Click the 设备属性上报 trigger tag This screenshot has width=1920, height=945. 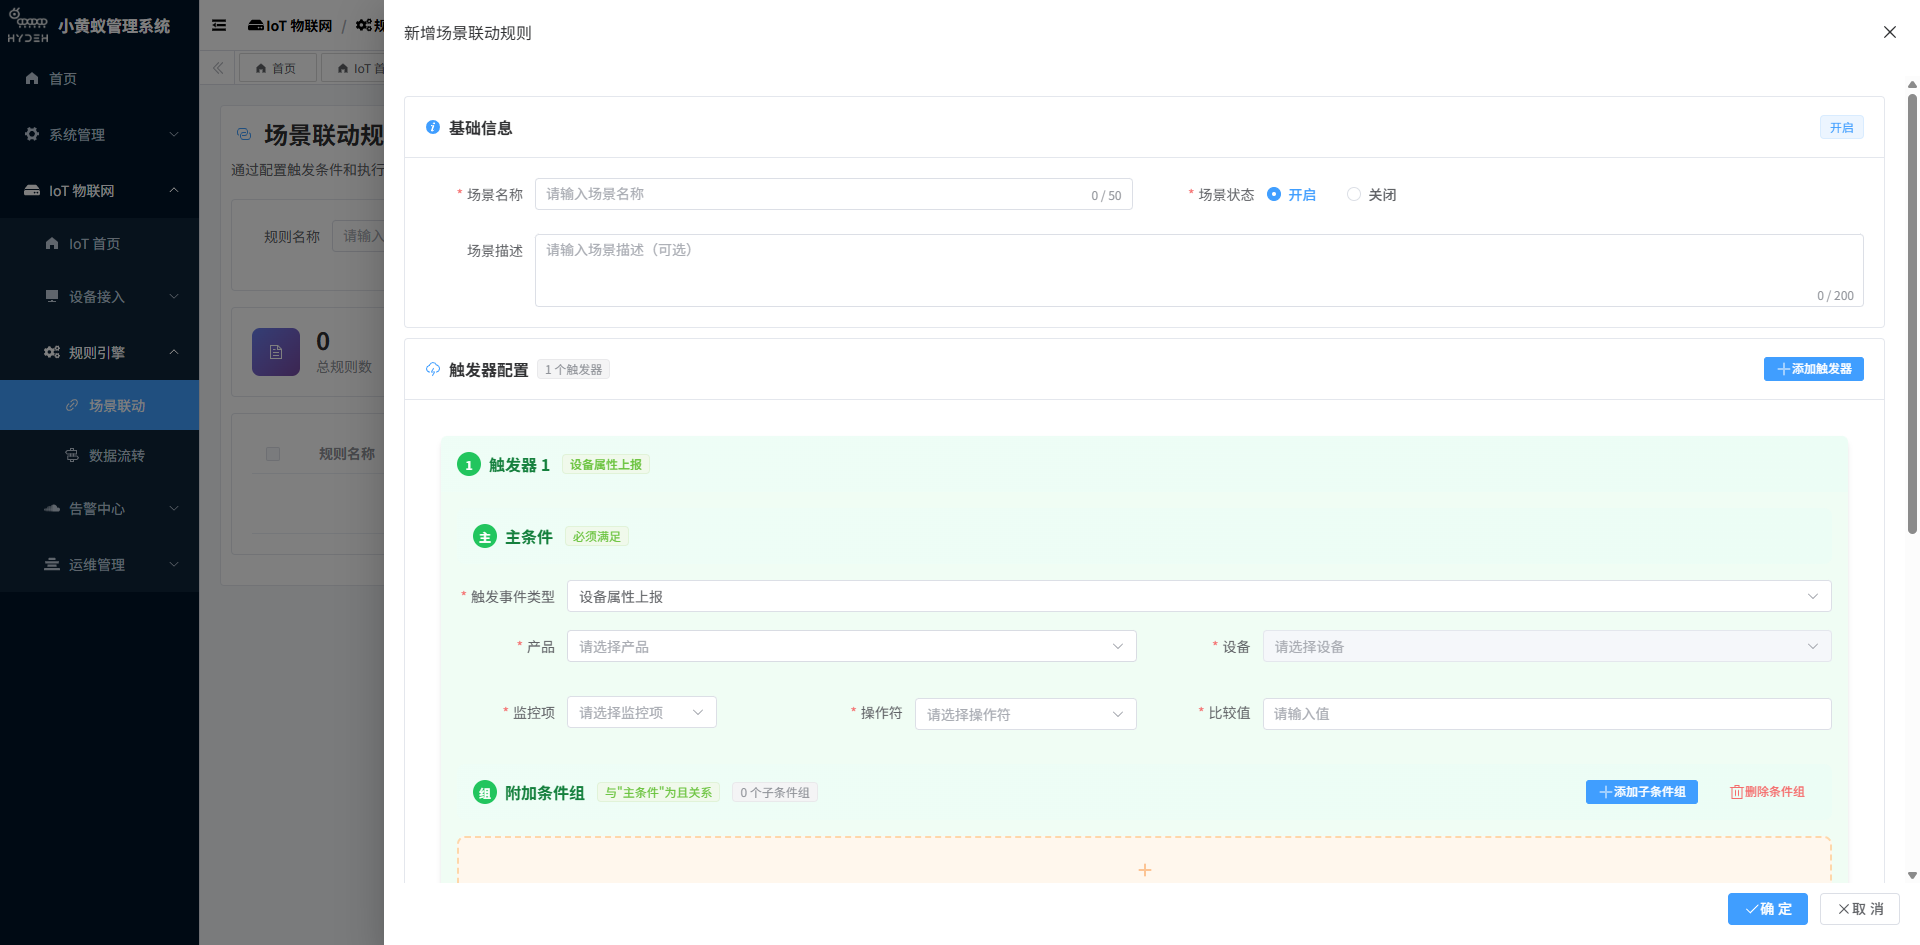pyautogui.click(x=606, y=464)
